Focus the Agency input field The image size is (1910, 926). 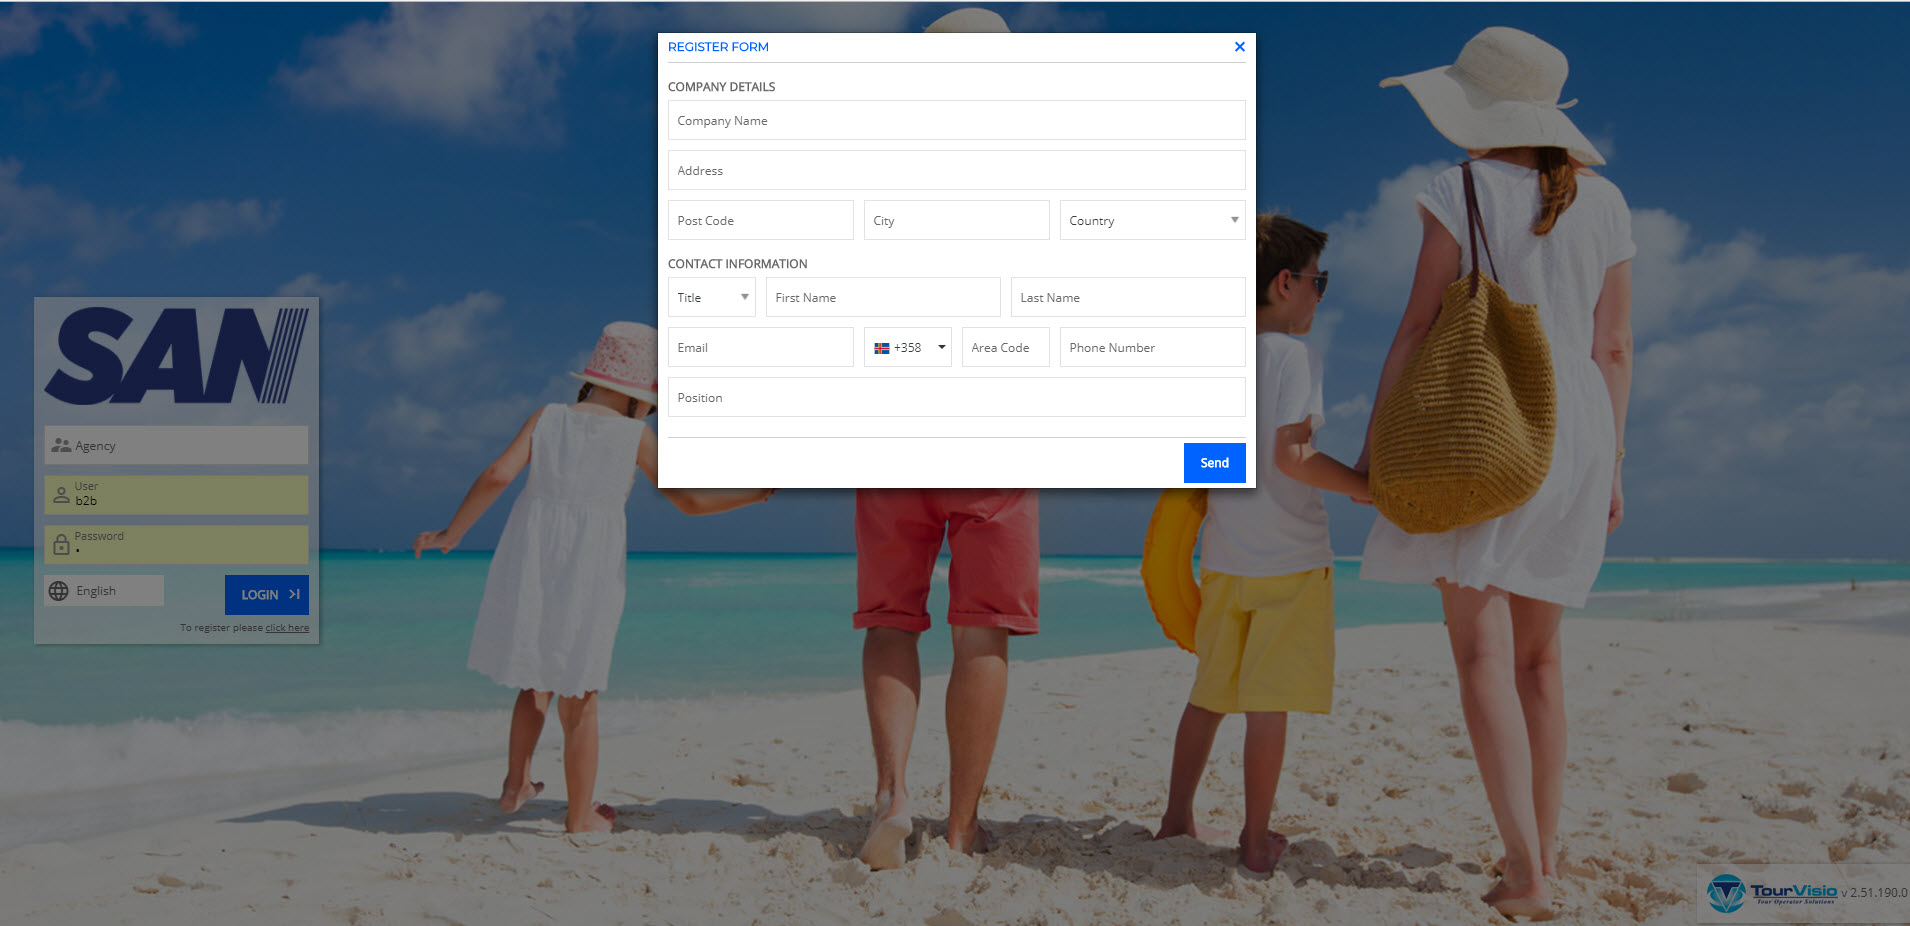point(190,446)
